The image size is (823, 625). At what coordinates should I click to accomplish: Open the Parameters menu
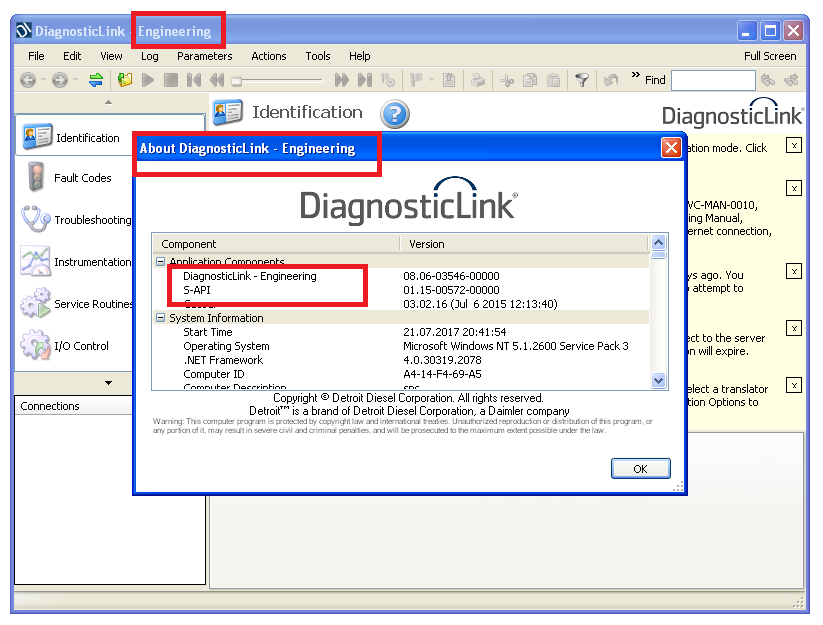pyautogui.click(x=205, y=56)
